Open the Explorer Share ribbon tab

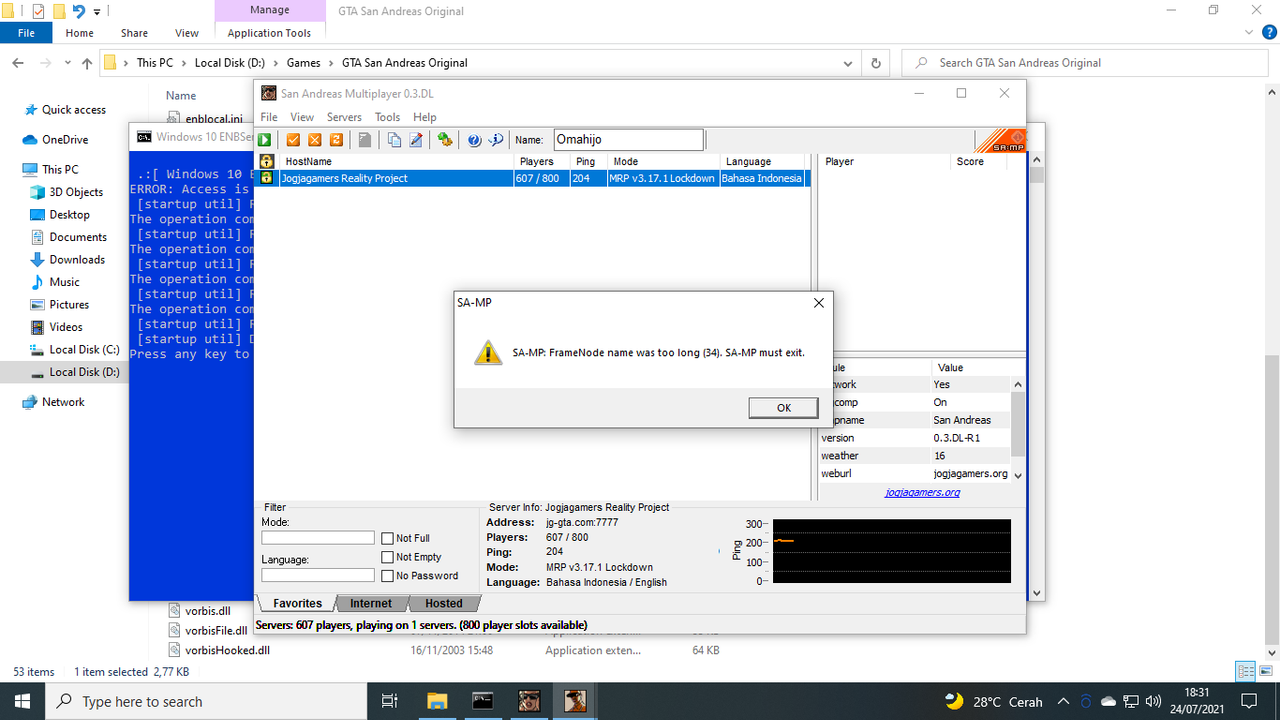pyautogui.click(x=134, y=33)
